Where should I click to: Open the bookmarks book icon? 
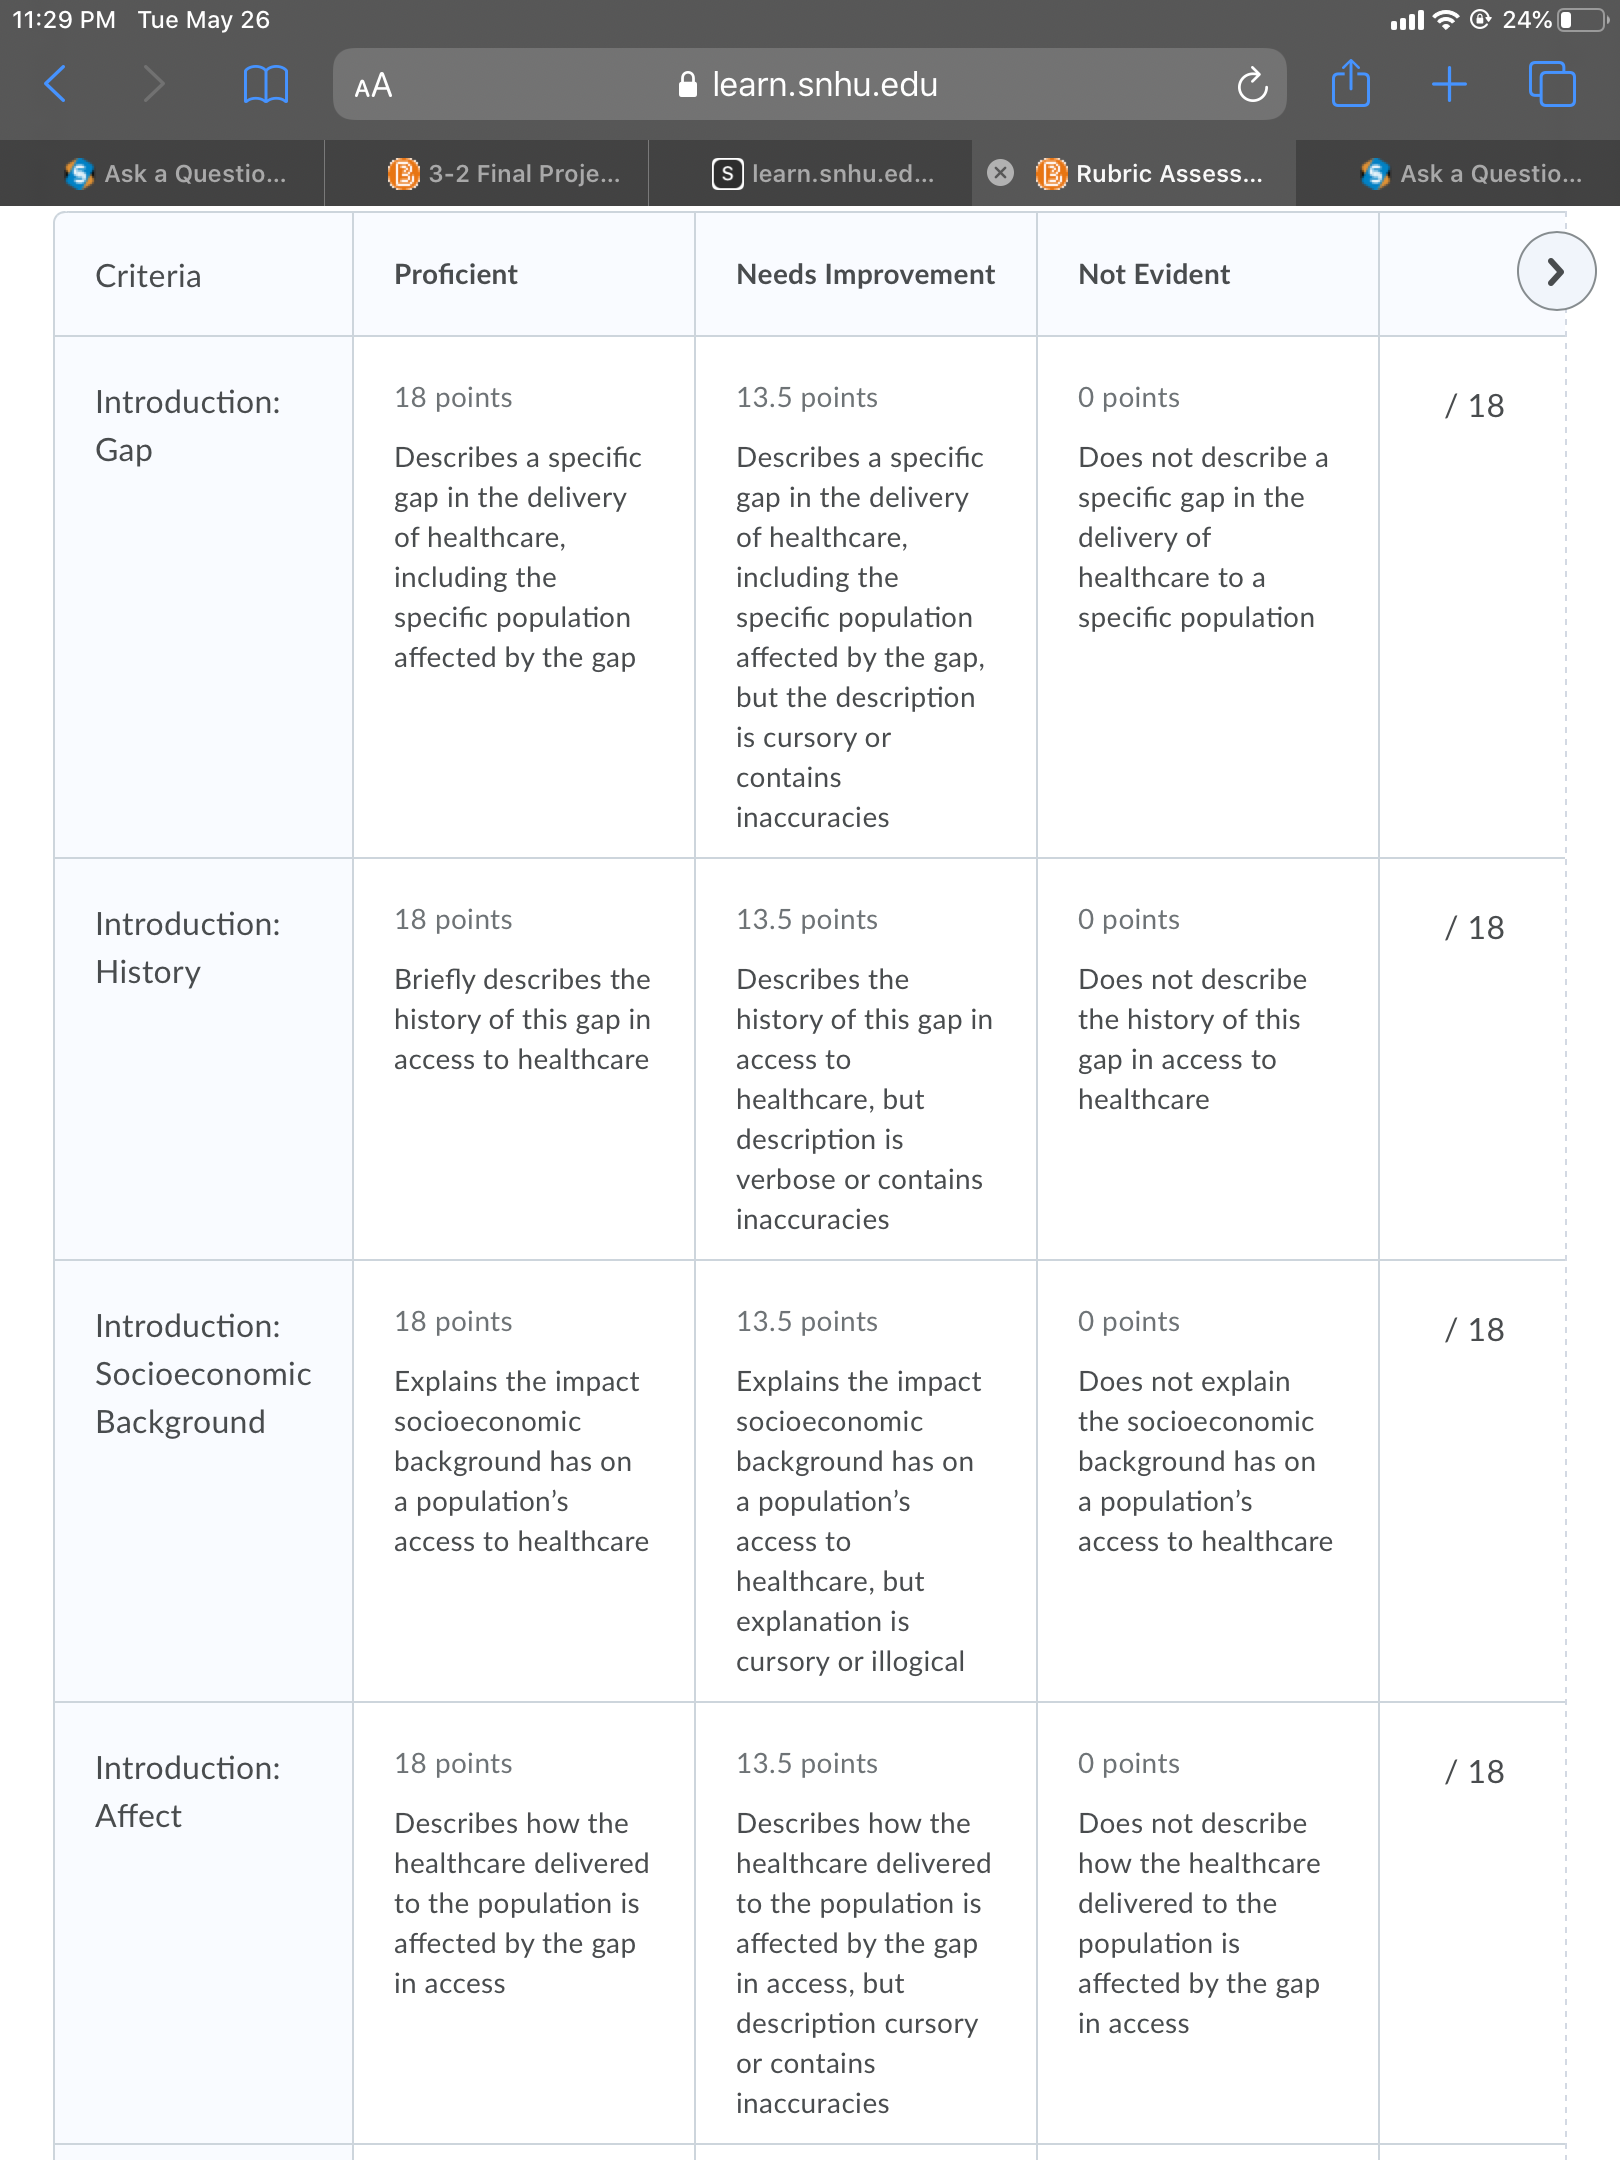(x=265, y=84)
